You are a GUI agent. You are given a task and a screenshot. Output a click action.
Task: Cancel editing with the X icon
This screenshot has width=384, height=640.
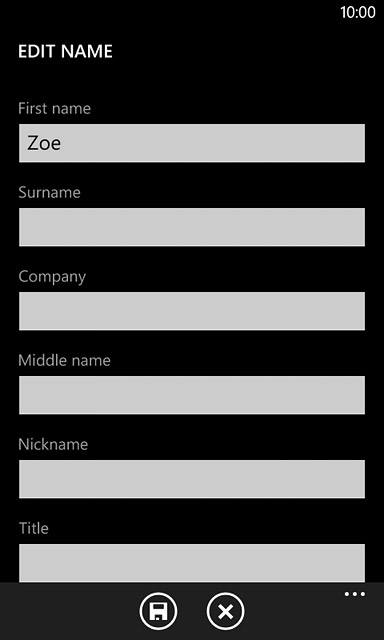225,611
